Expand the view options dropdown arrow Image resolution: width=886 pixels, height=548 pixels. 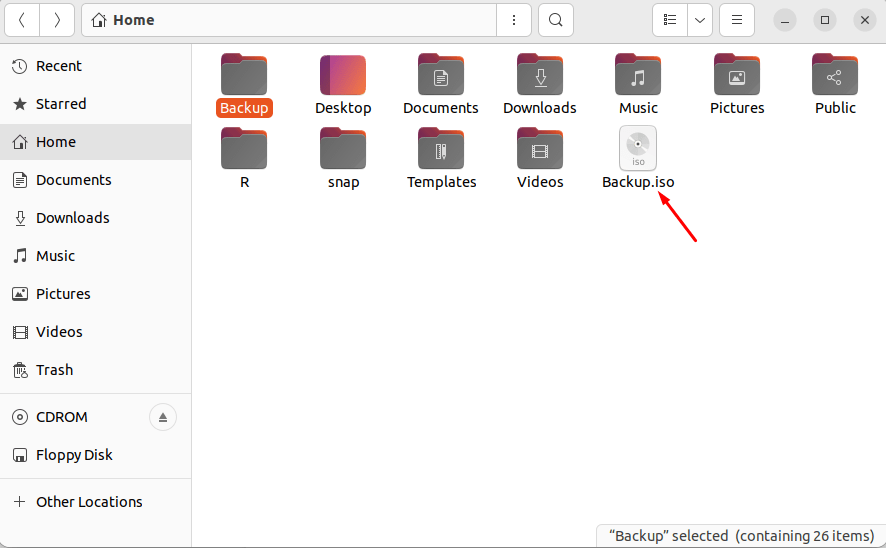point(700,20)
